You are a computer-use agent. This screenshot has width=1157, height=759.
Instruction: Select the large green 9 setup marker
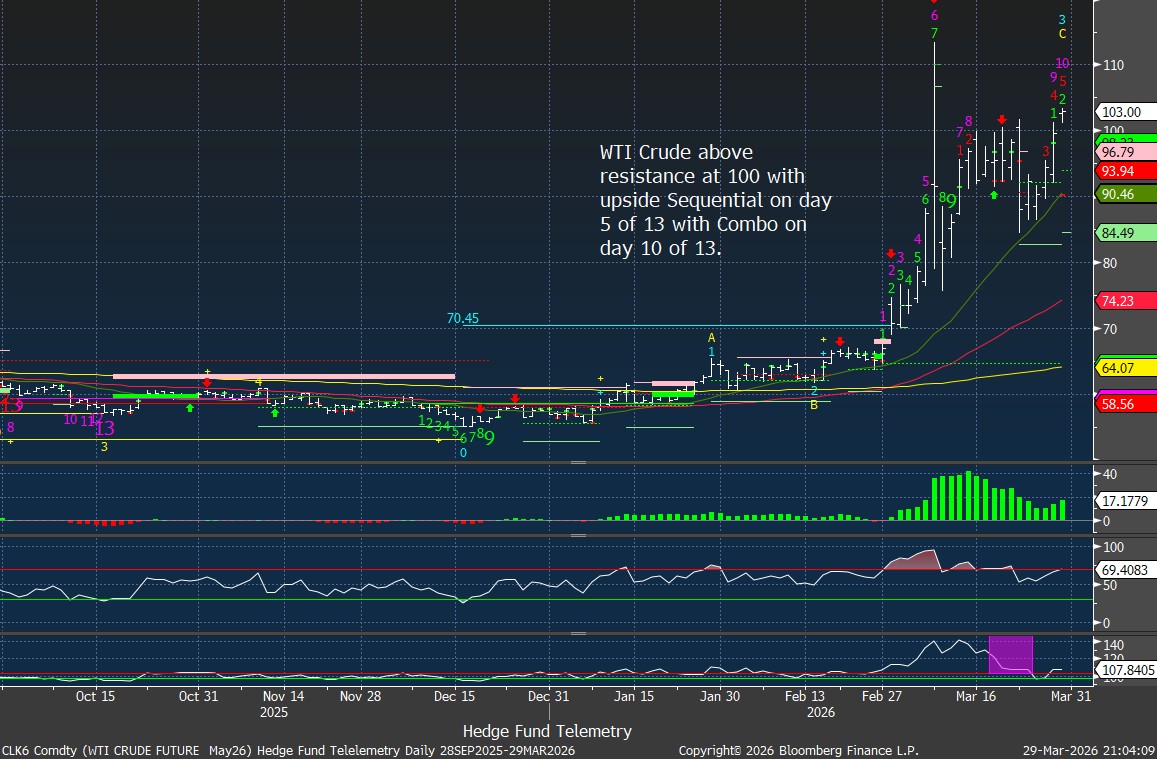(489, 436)
